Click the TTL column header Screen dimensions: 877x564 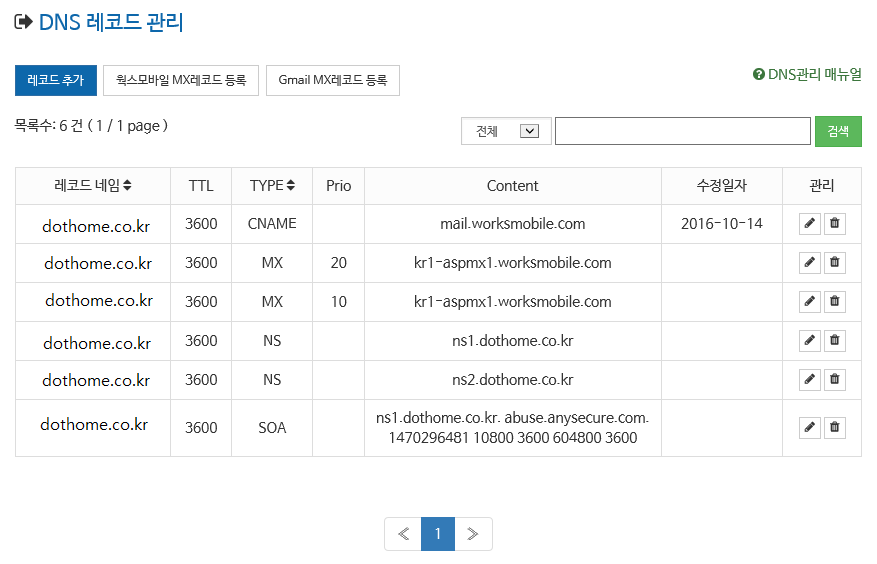pos(201,186)
